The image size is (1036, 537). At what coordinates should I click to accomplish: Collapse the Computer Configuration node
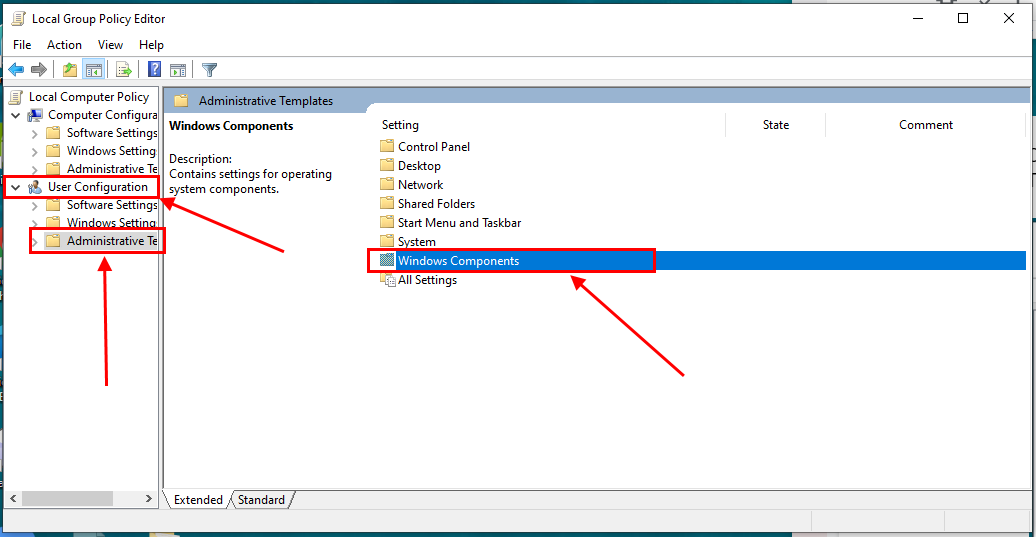(x=16, y=116)
